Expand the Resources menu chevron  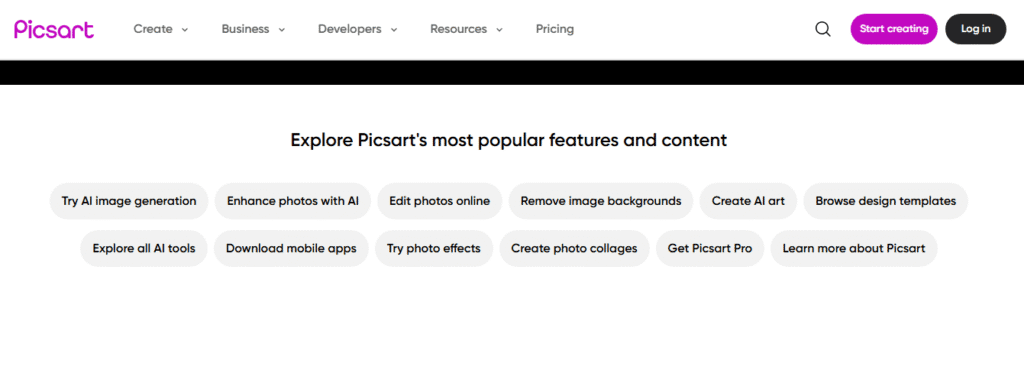pos(500,30)
